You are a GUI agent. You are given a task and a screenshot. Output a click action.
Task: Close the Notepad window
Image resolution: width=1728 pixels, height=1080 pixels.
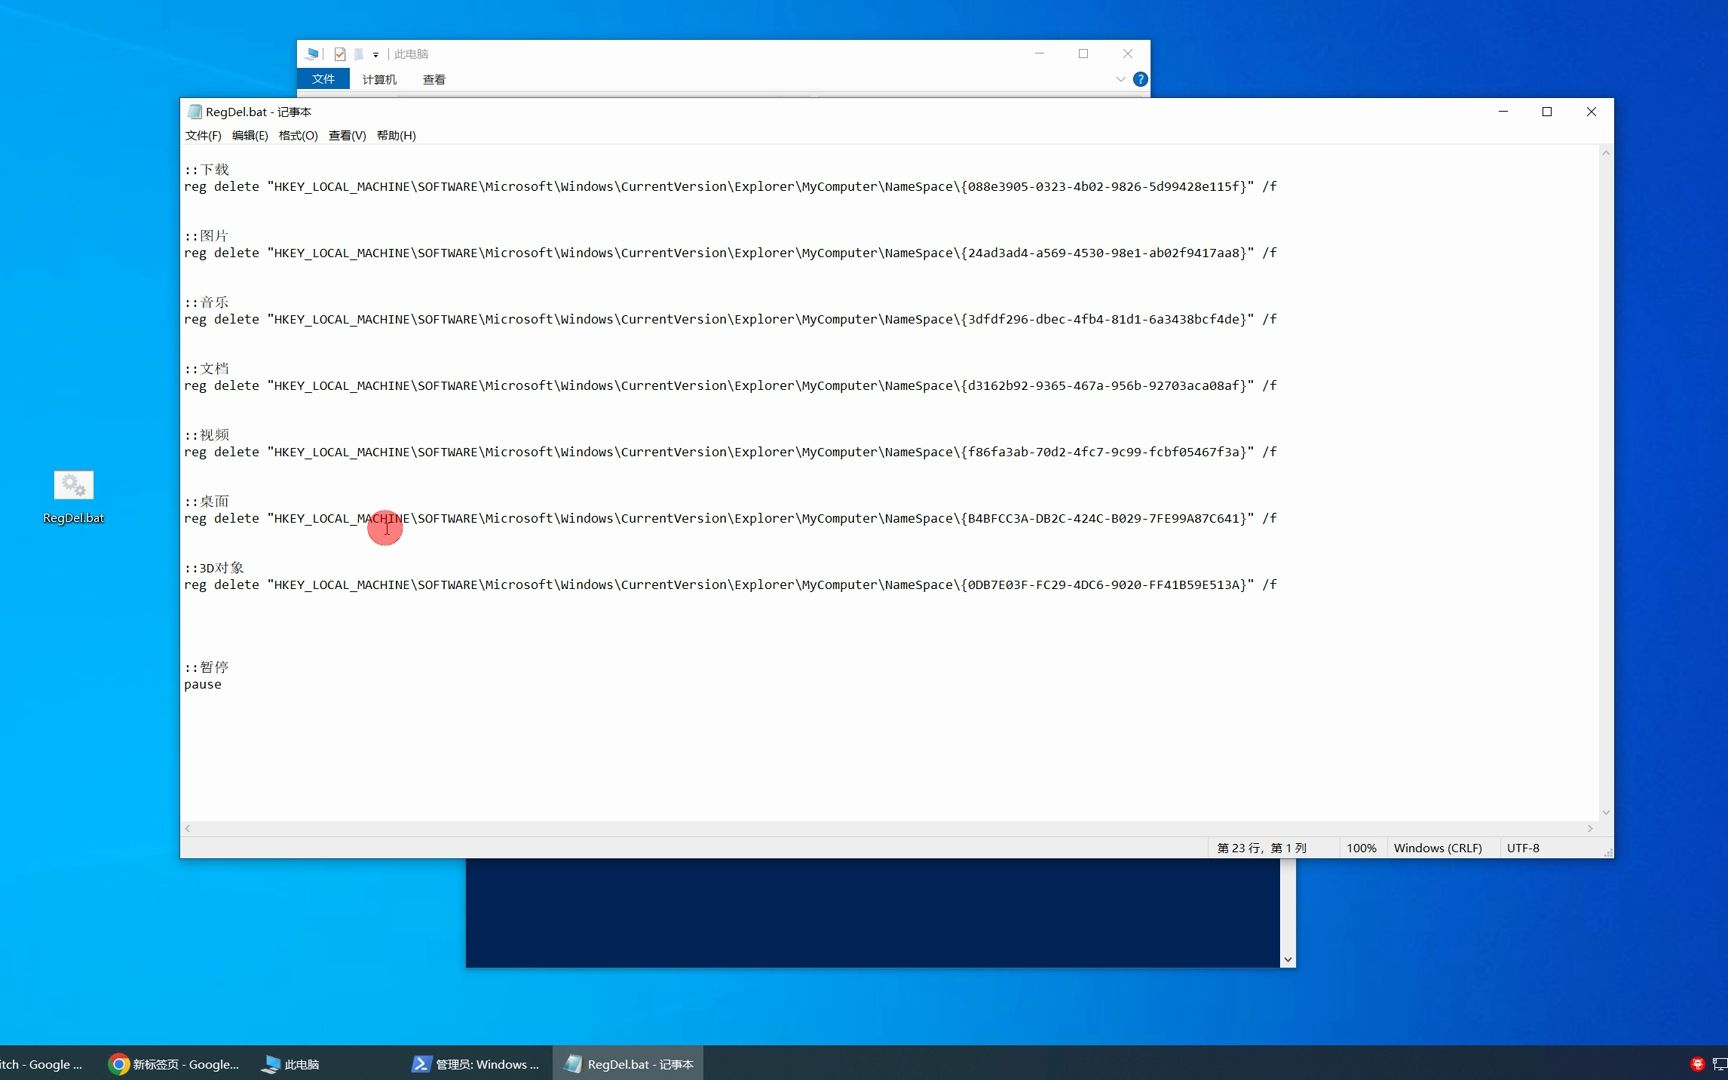pos(1591,112)
